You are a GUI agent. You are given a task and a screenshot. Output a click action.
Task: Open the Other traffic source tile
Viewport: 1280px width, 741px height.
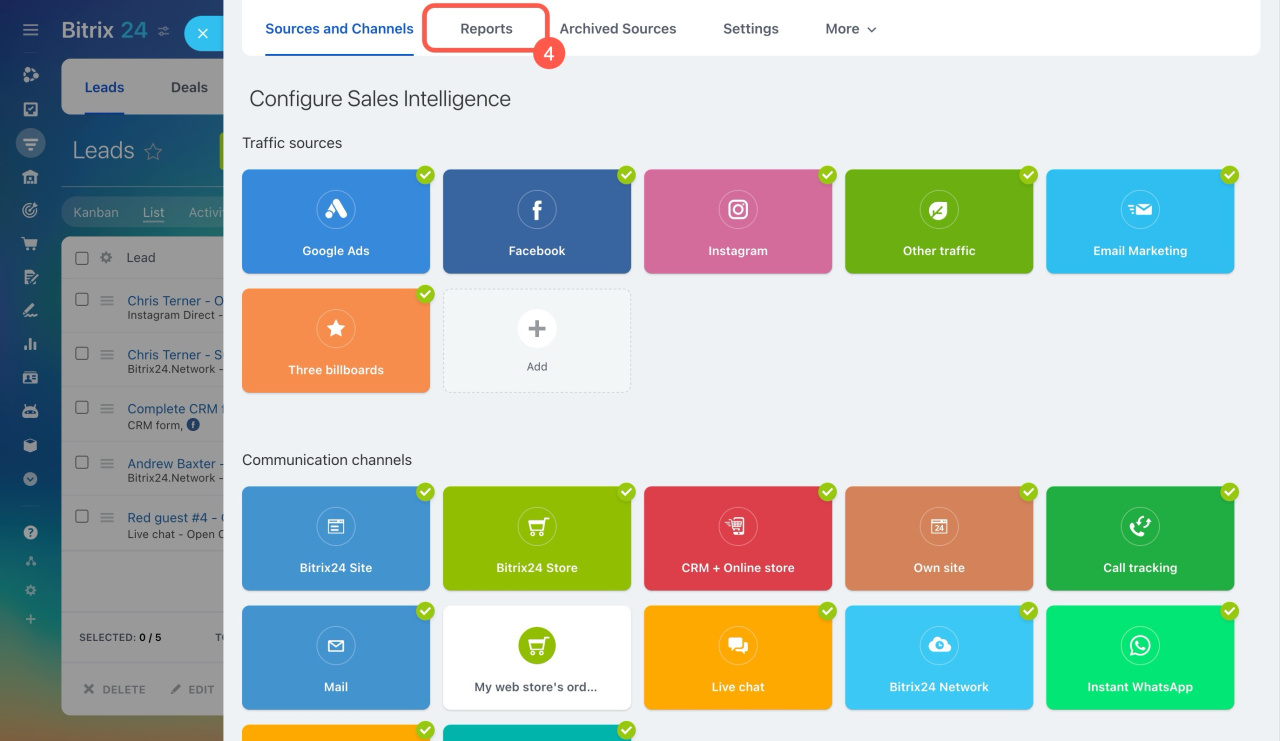coord(939,221)
